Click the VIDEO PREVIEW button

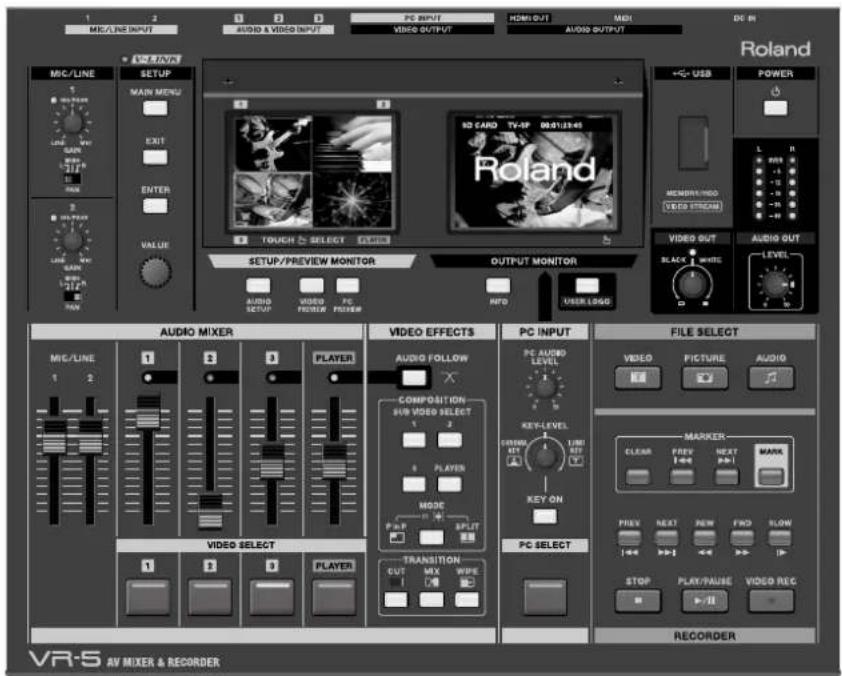(311, 286)
